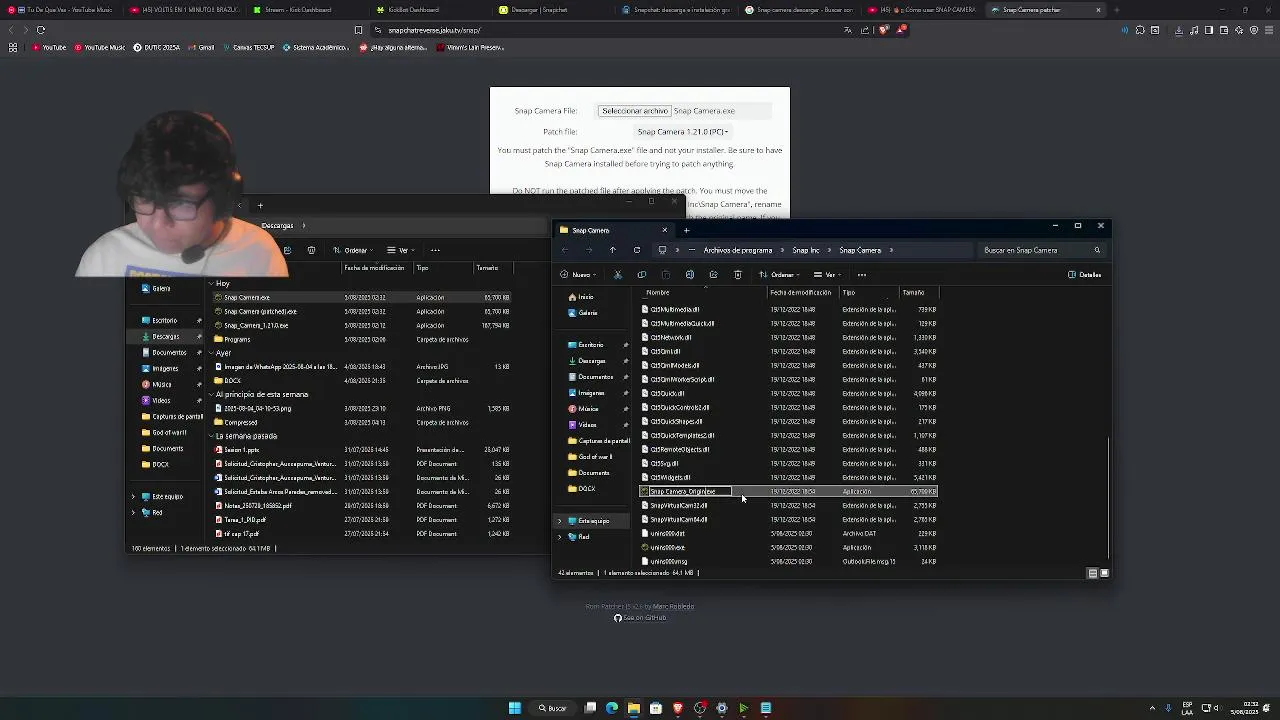Select Escritorio in Descargas window sidebar
The image size is (1280, 720).
(x=165, y=321)
